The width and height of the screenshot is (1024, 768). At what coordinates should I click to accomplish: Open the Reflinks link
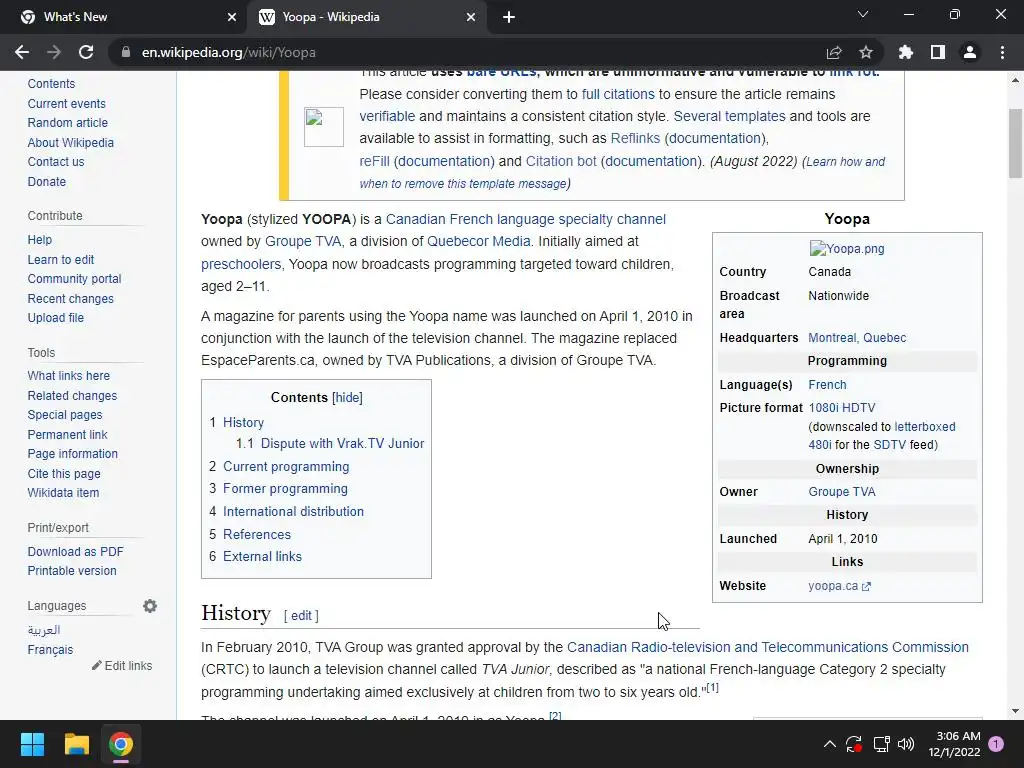pos(635,138)
